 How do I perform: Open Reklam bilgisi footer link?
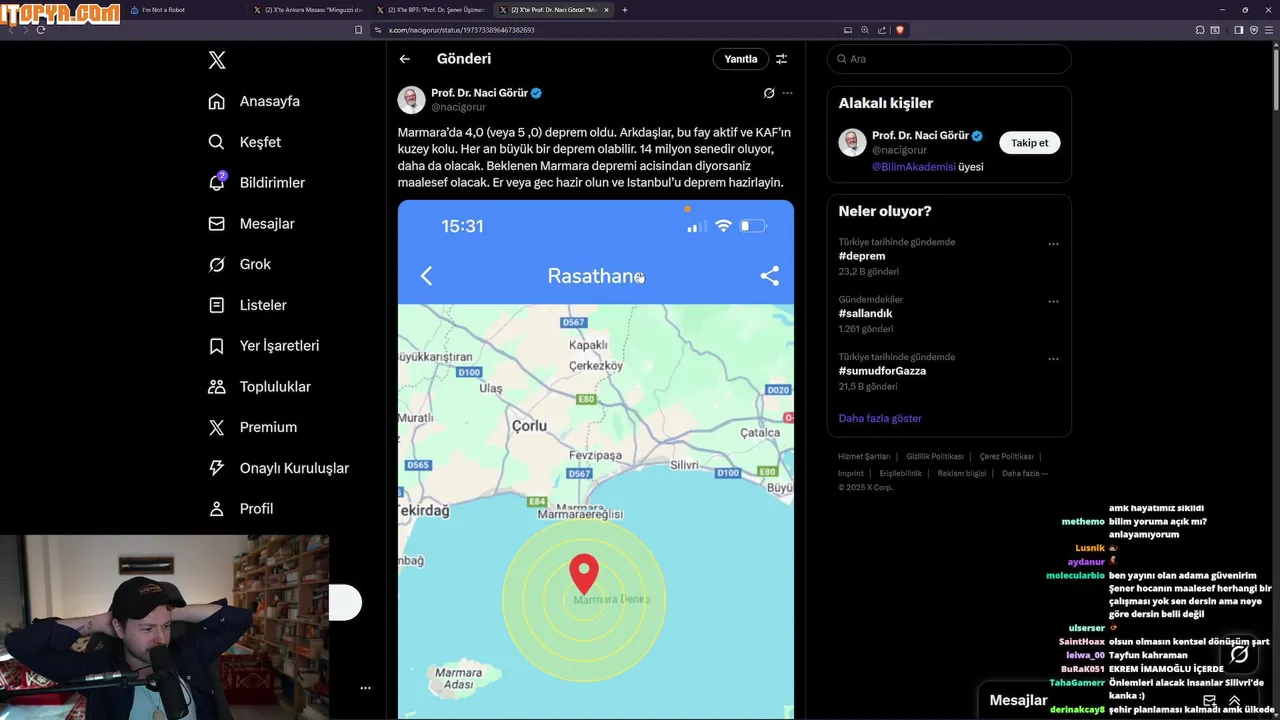pos(962,473)
